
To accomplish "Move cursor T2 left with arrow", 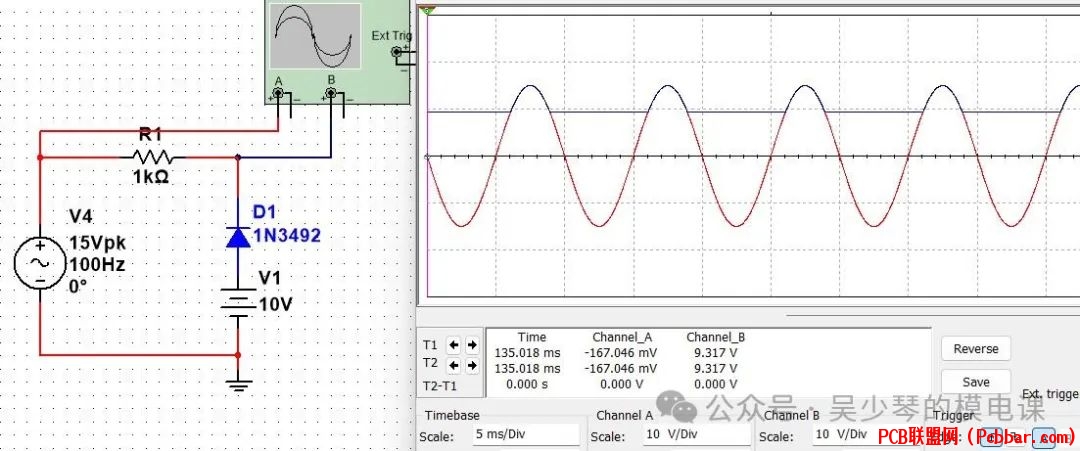I will 454,365.
